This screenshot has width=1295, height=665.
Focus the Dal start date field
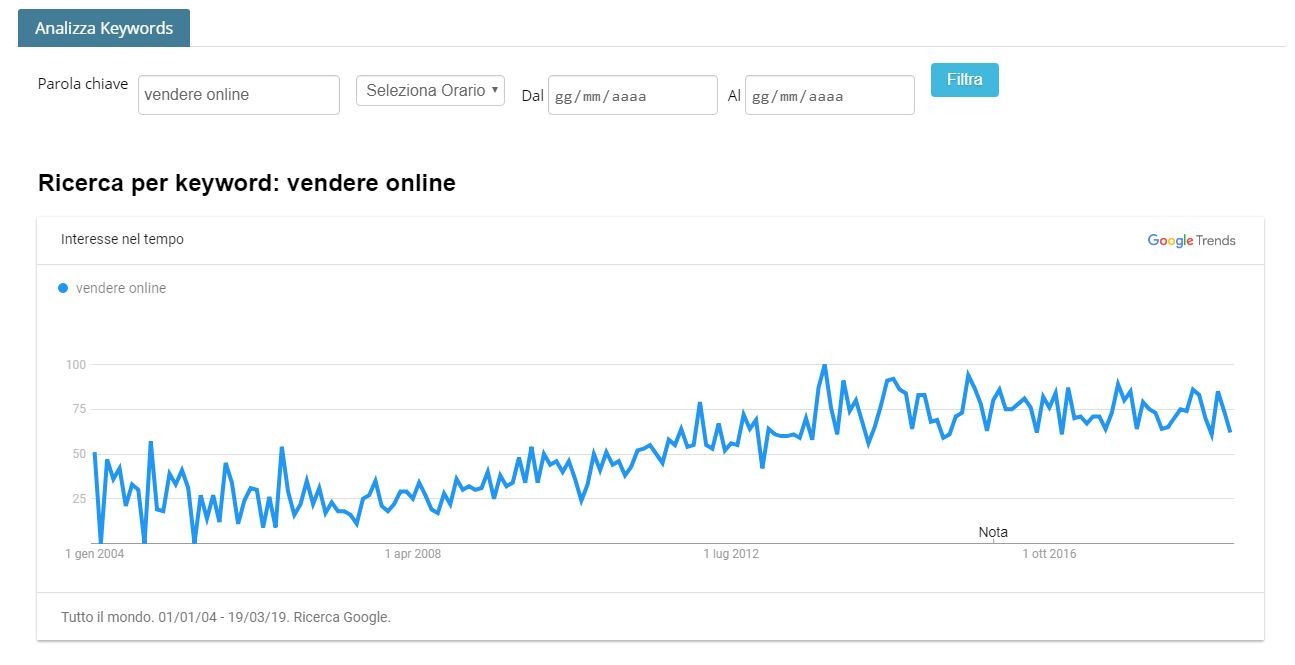633,95
